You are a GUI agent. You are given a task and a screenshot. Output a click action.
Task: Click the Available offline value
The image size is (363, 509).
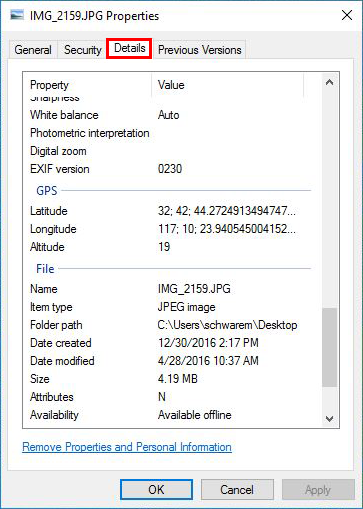194,415
